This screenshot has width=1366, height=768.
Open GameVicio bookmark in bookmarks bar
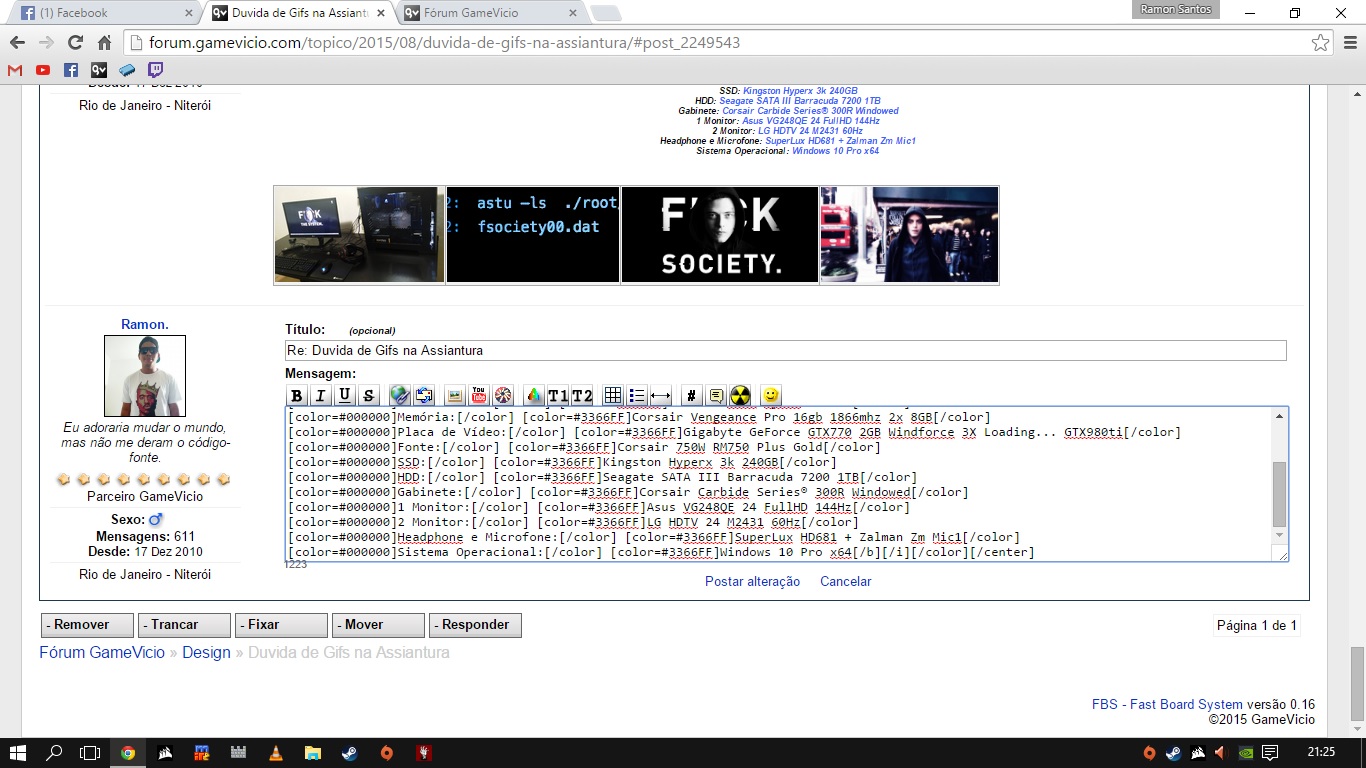(99, 70)
